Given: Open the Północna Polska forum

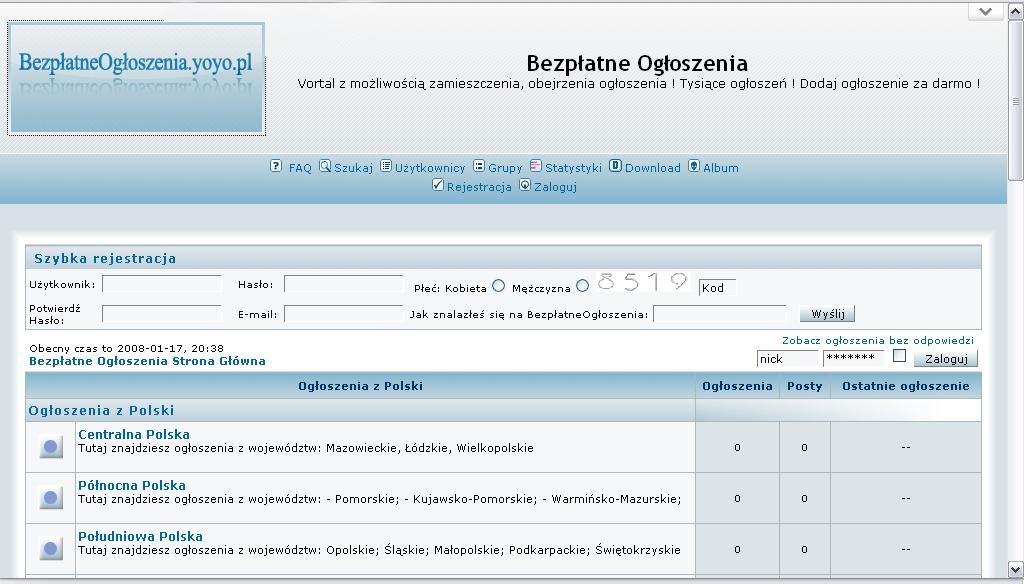Looking at the screenshot, I should coord(132,485).
